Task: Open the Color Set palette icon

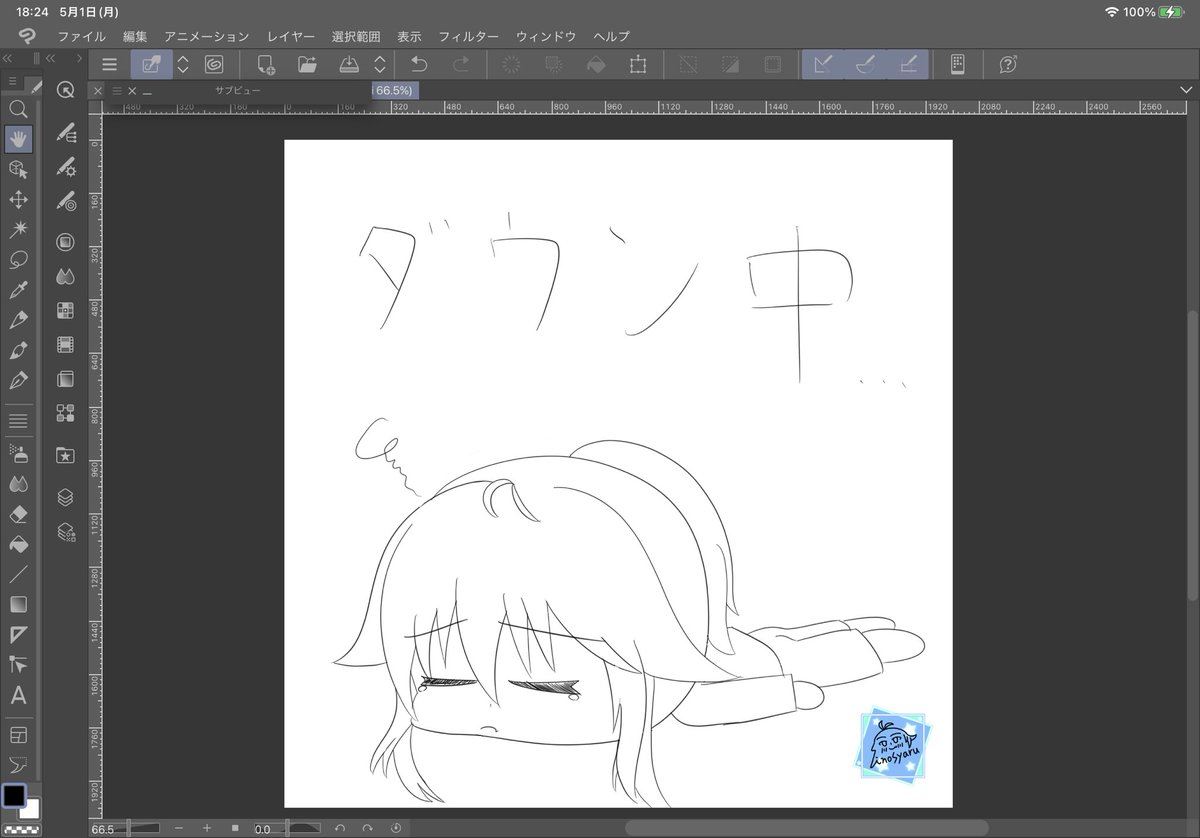Action: coord(66,310)
